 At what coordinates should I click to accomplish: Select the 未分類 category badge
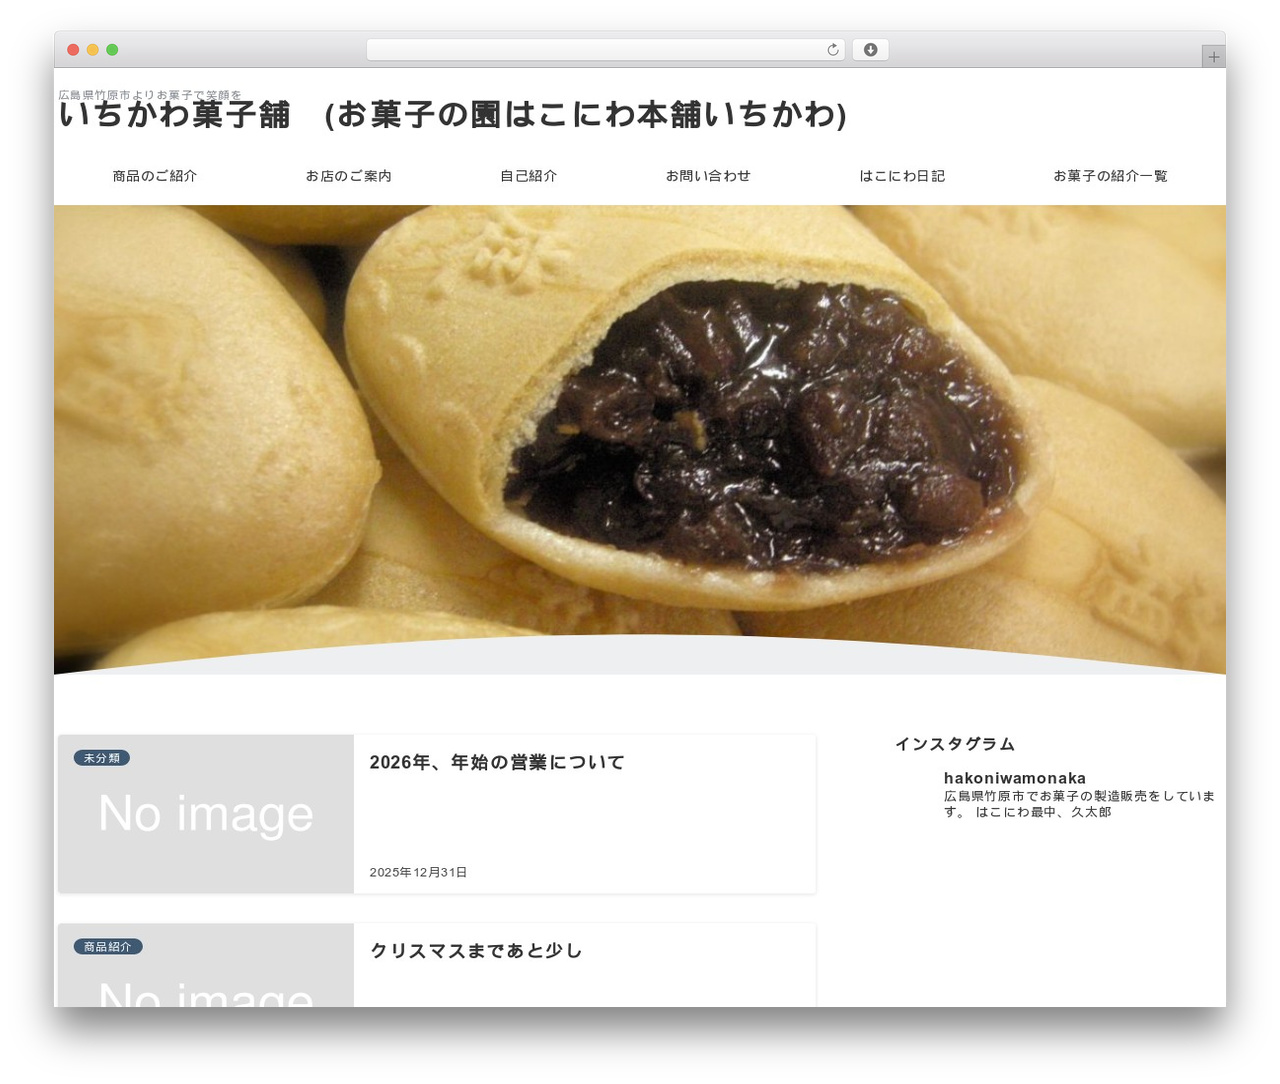click(x=102, y=758)
